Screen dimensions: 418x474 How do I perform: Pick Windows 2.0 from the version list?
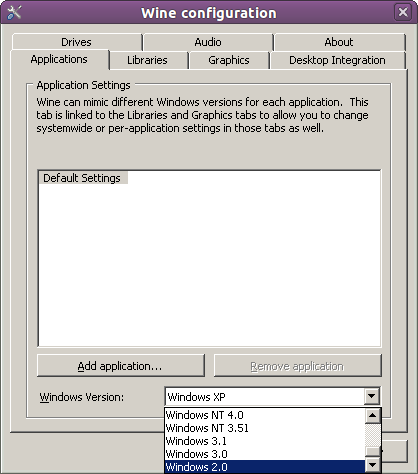pos(265,467)
